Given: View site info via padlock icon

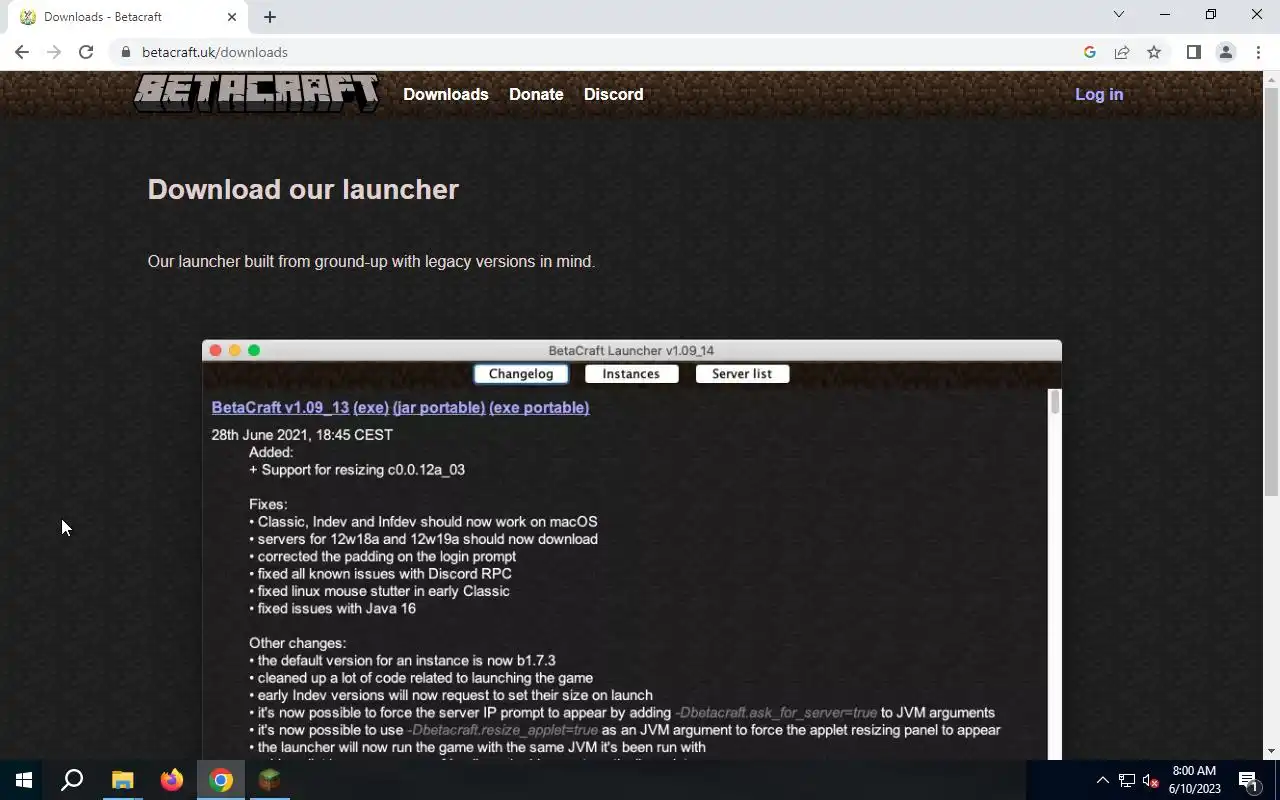Looking at the screenshot, I should 126,52.
